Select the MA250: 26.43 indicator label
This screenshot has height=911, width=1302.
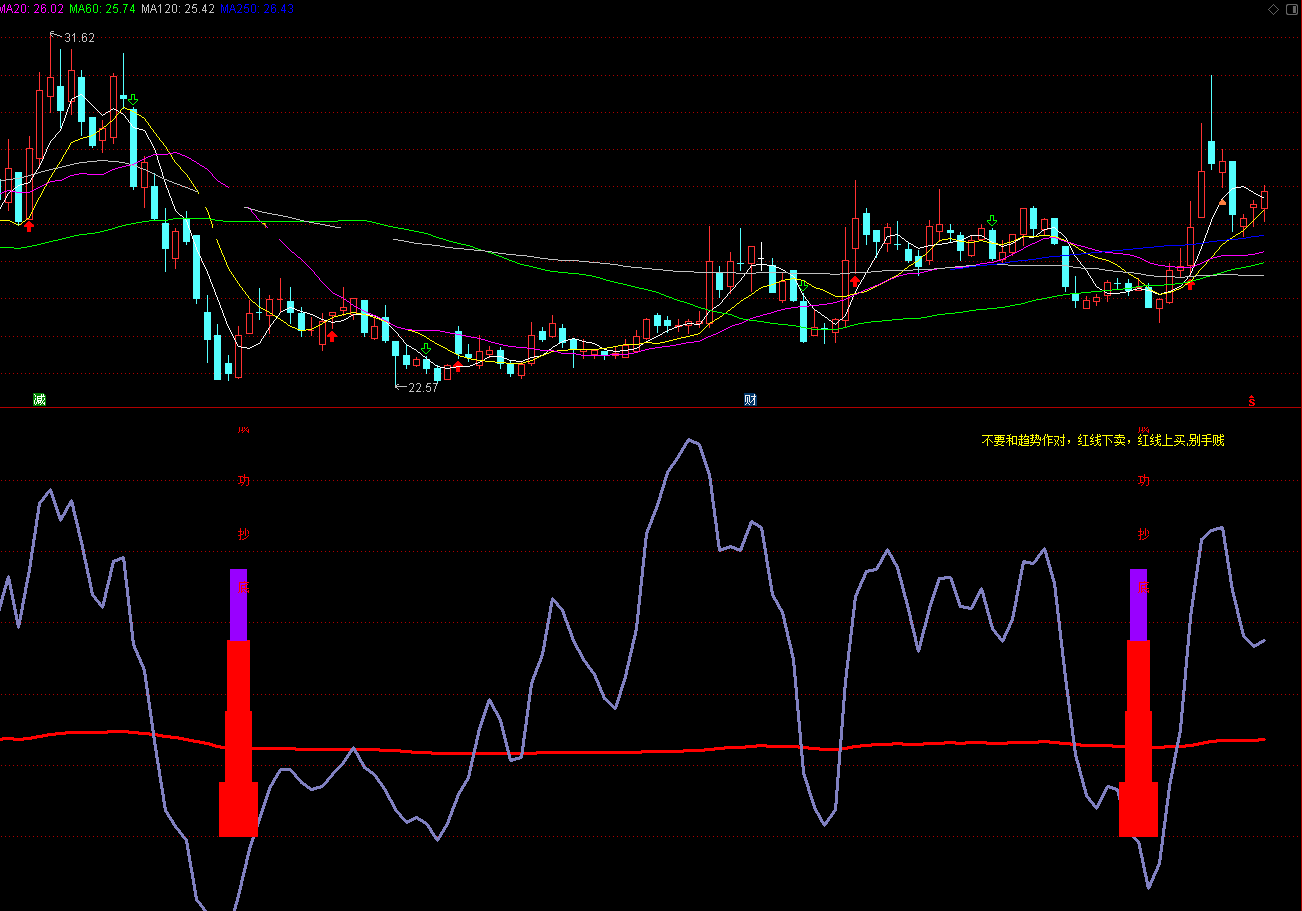[257, 9]
